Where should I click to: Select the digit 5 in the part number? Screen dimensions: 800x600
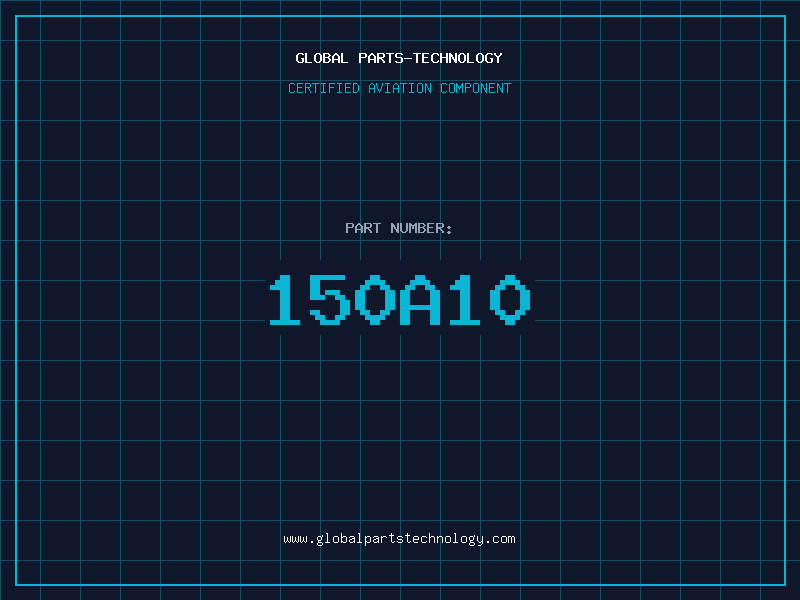coord(330,300)
